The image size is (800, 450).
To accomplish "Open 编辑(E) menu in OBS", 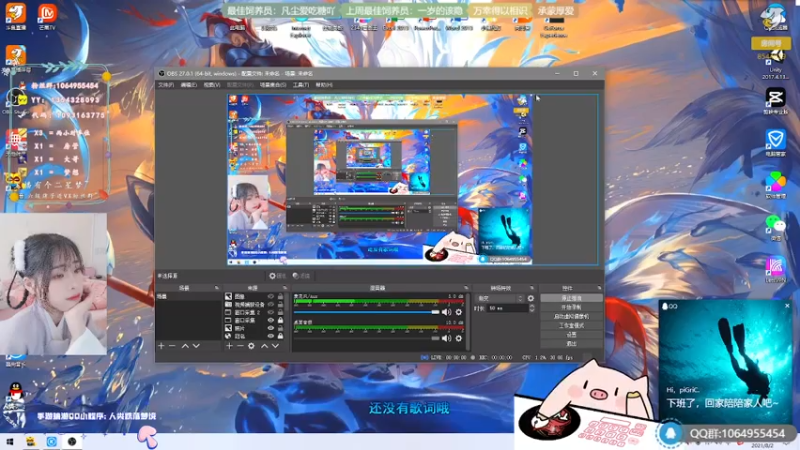I will (188, 85).
